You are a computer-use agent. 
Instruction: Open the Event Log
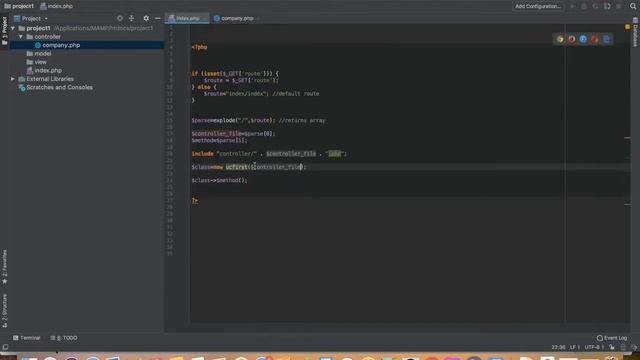(611, 338)
